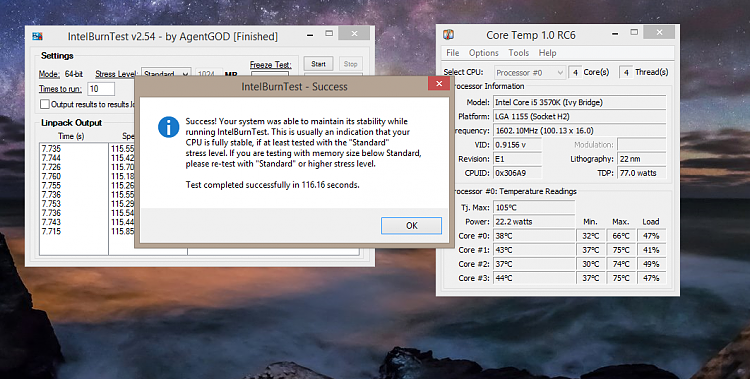The width and height of the screenshot is (750, 379).
Task: Click OK in the Success dialog
Action: 411,225
